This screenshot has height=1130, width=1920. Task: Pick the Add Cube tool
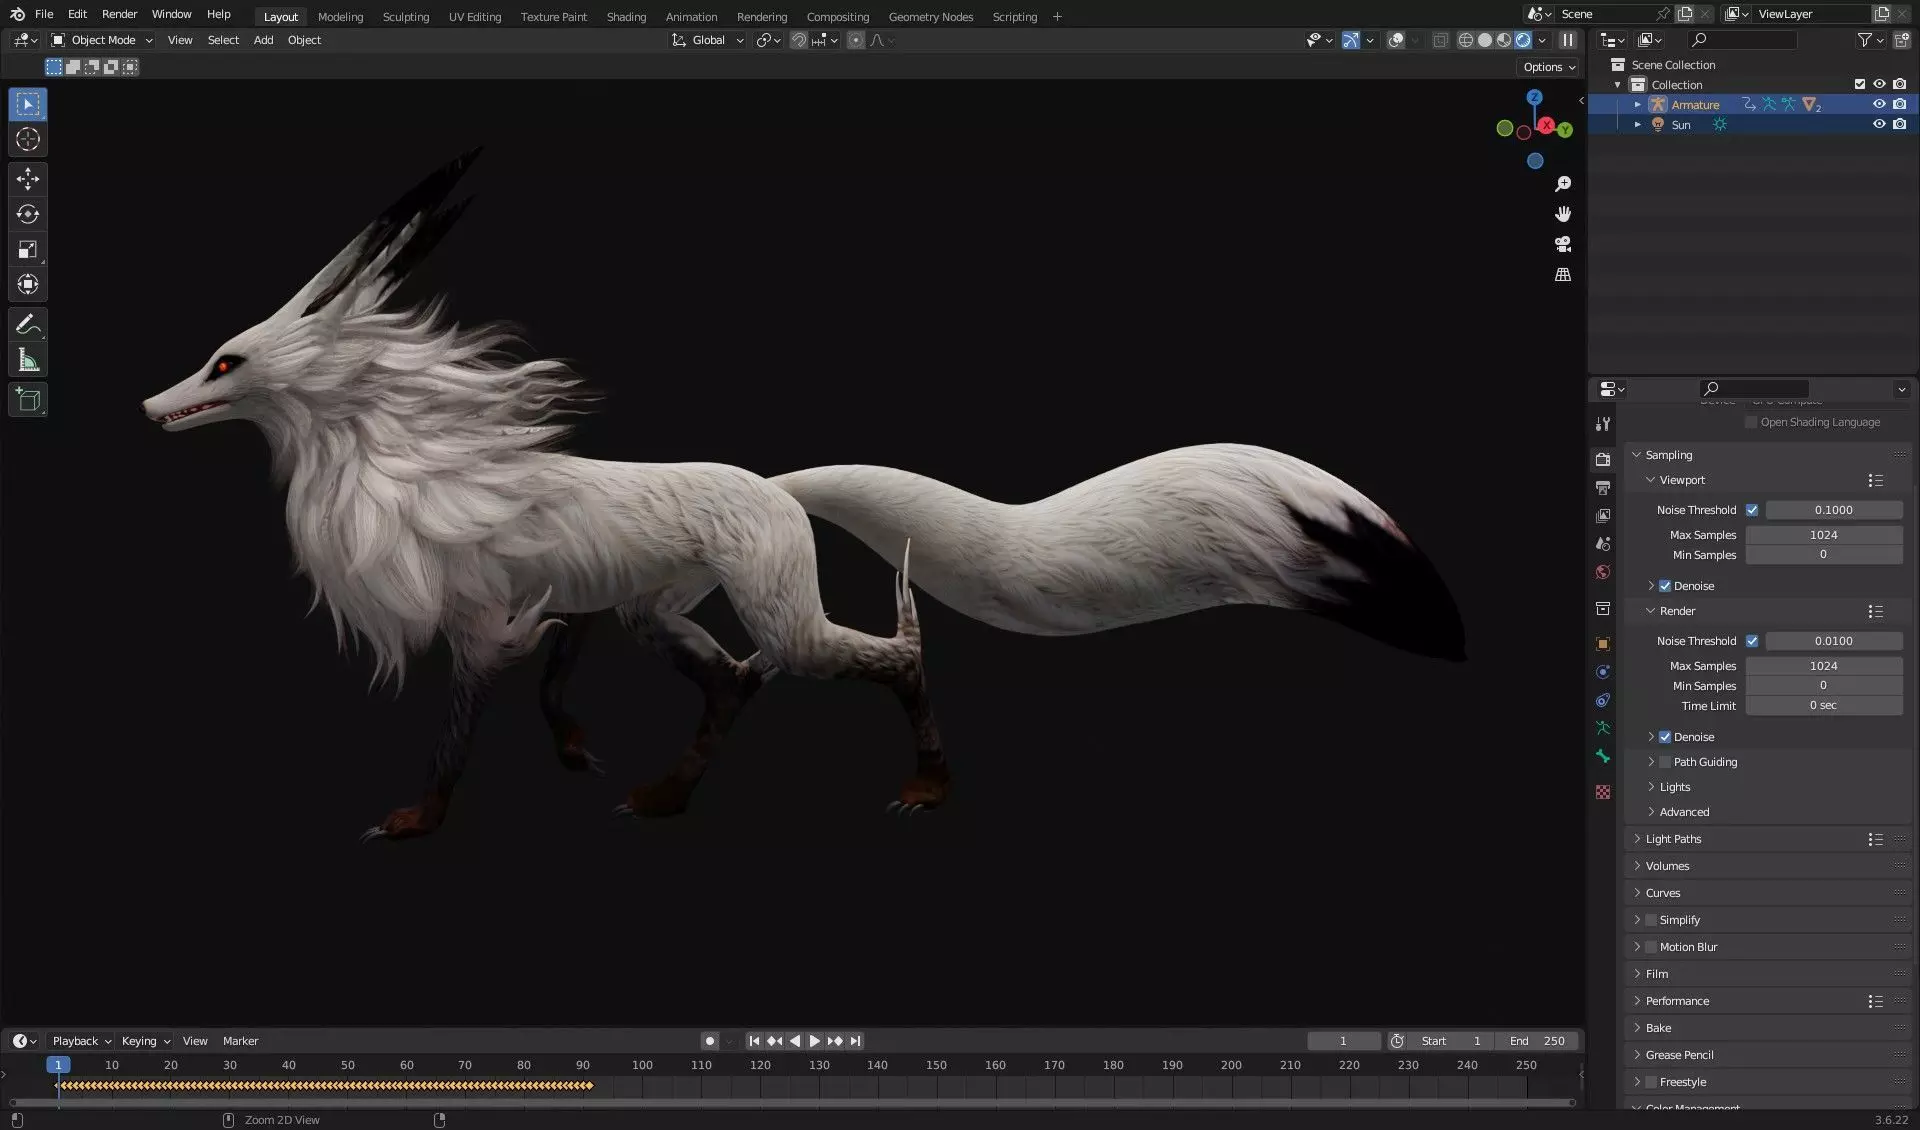click(28, 400)
